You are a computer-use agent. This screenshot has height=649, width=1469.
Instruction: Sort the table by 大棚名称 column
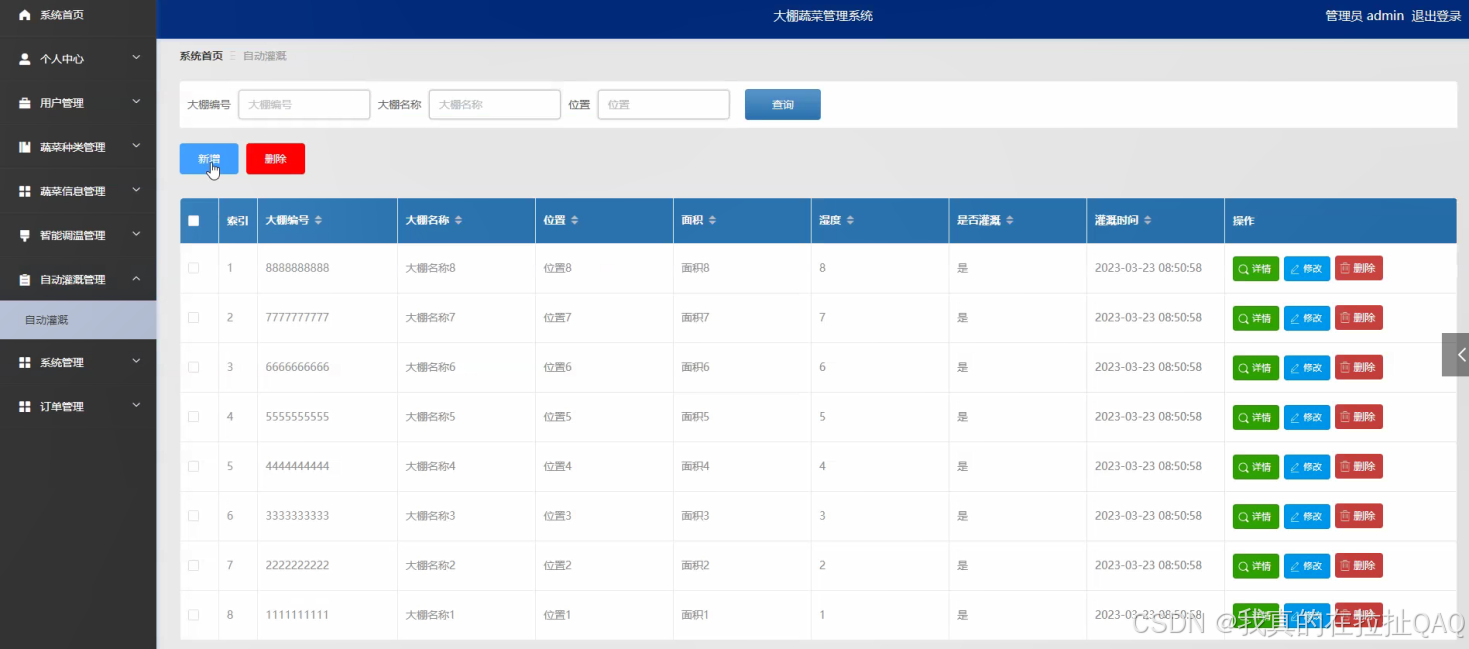tap(458, 220)
